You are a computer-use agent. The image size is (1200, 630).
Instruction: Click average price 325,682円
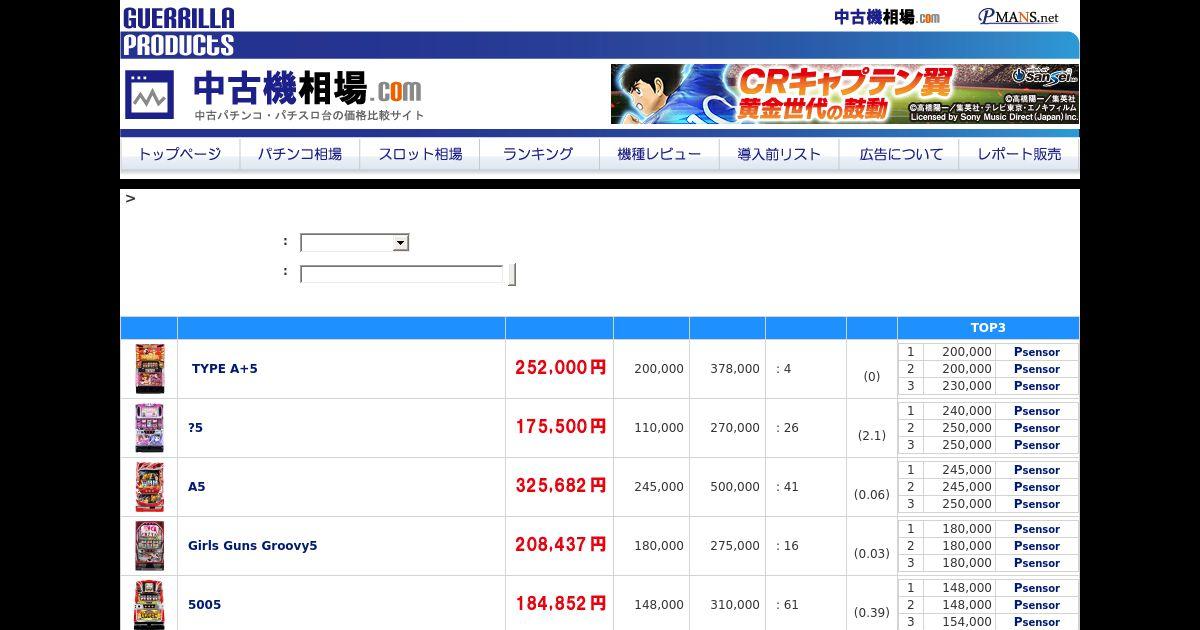(x=561, y=486)
